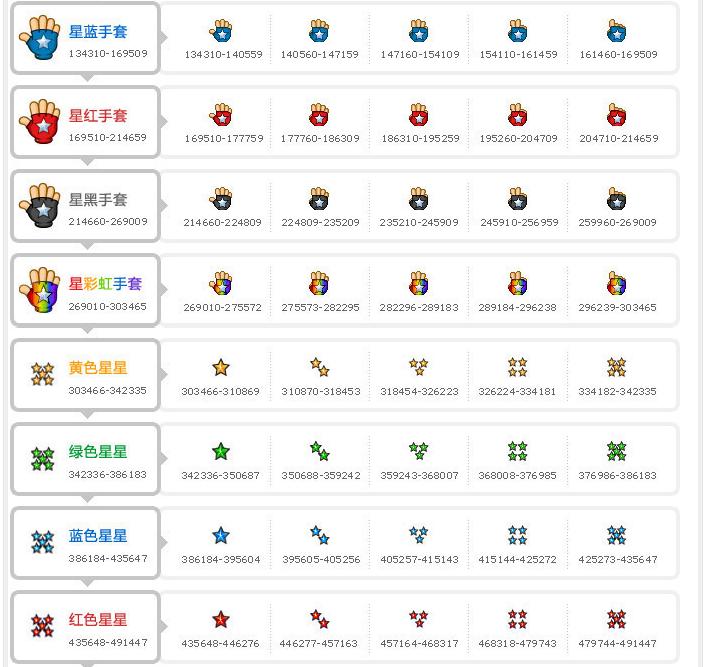Click the 红色星星 level title
The image size is (723, 667).
coord(98,620)
